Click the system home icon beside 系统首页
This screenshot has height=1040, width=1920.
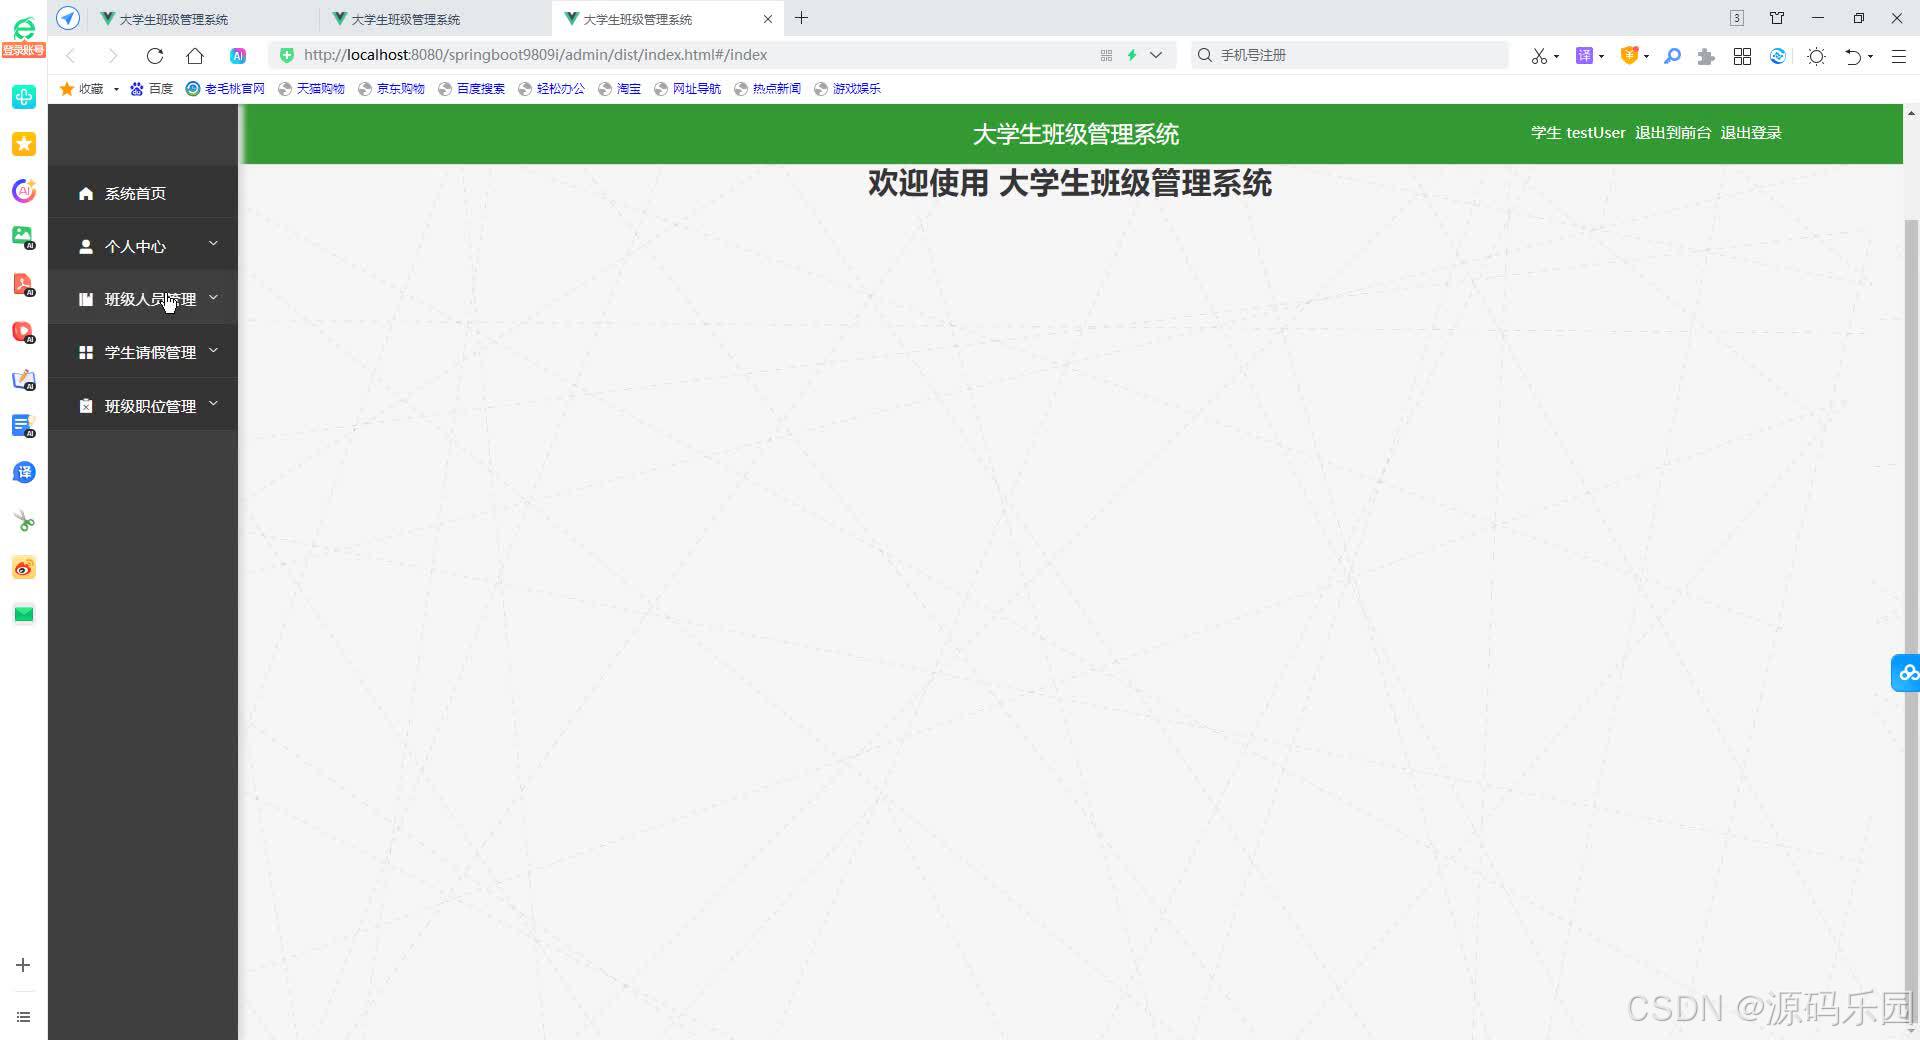click(86, 193)
